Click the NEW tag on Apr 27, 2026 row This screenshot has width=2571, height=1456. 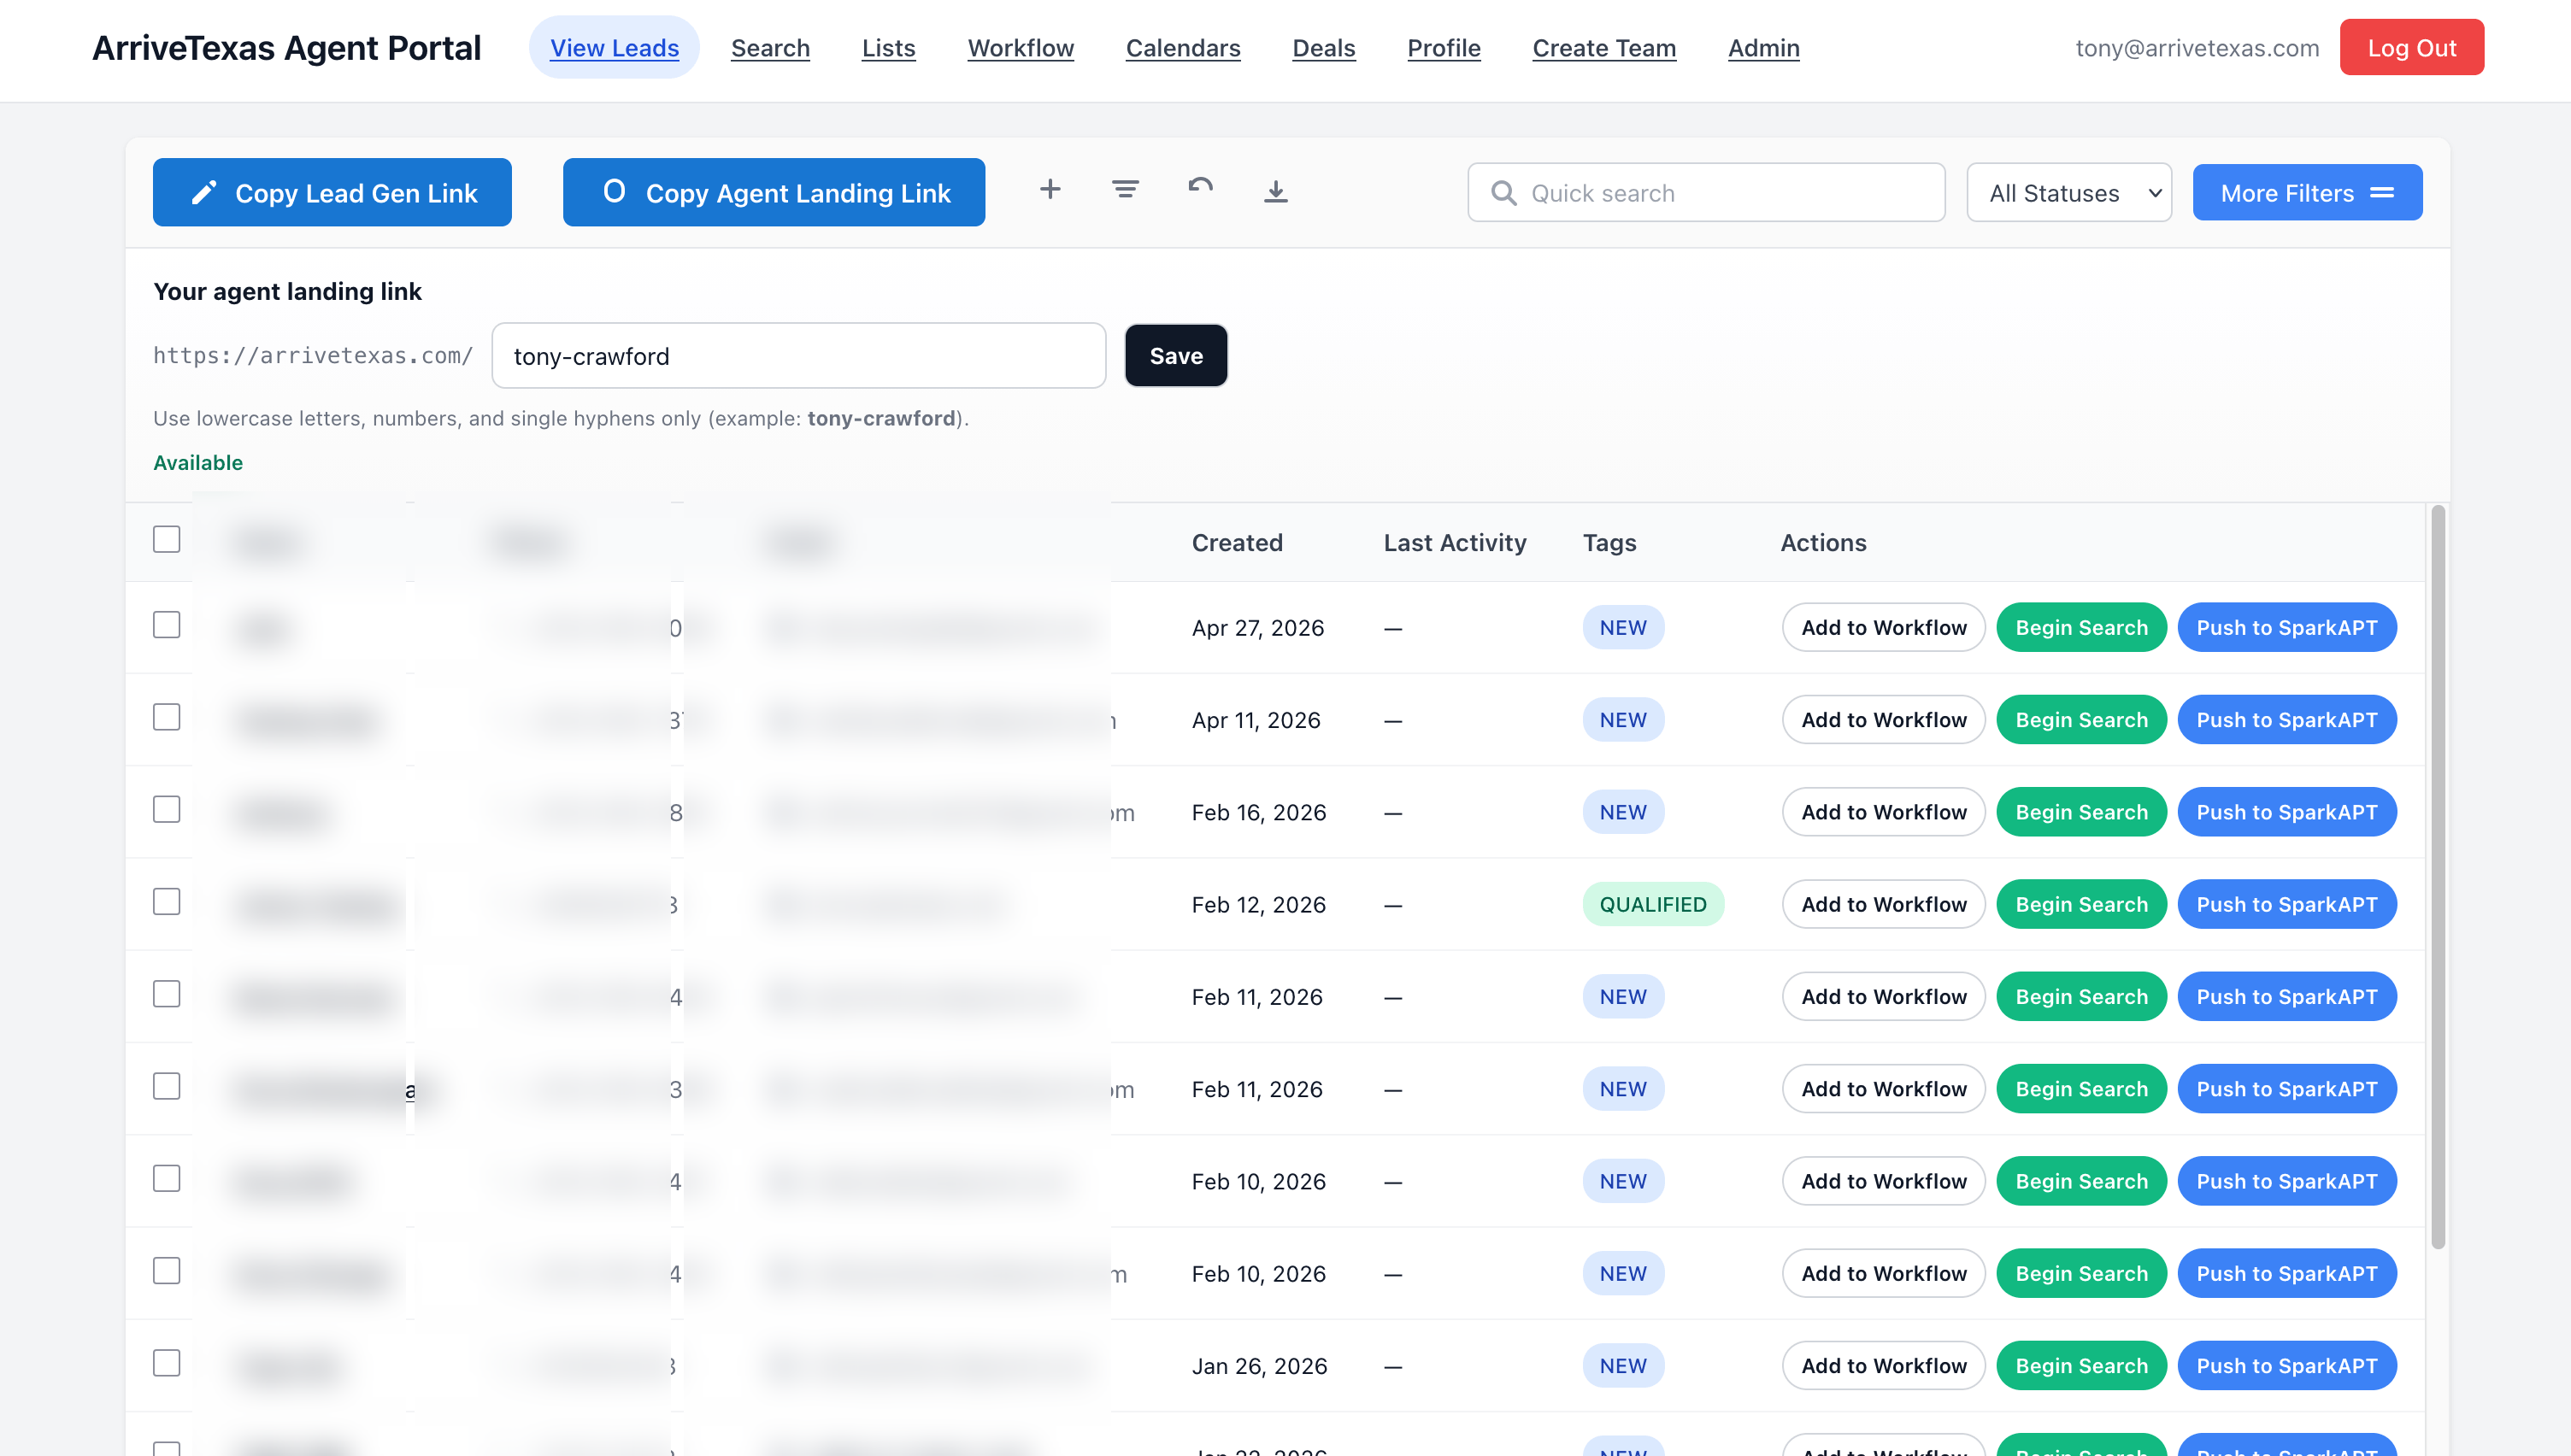click(x=1622, y=627)
